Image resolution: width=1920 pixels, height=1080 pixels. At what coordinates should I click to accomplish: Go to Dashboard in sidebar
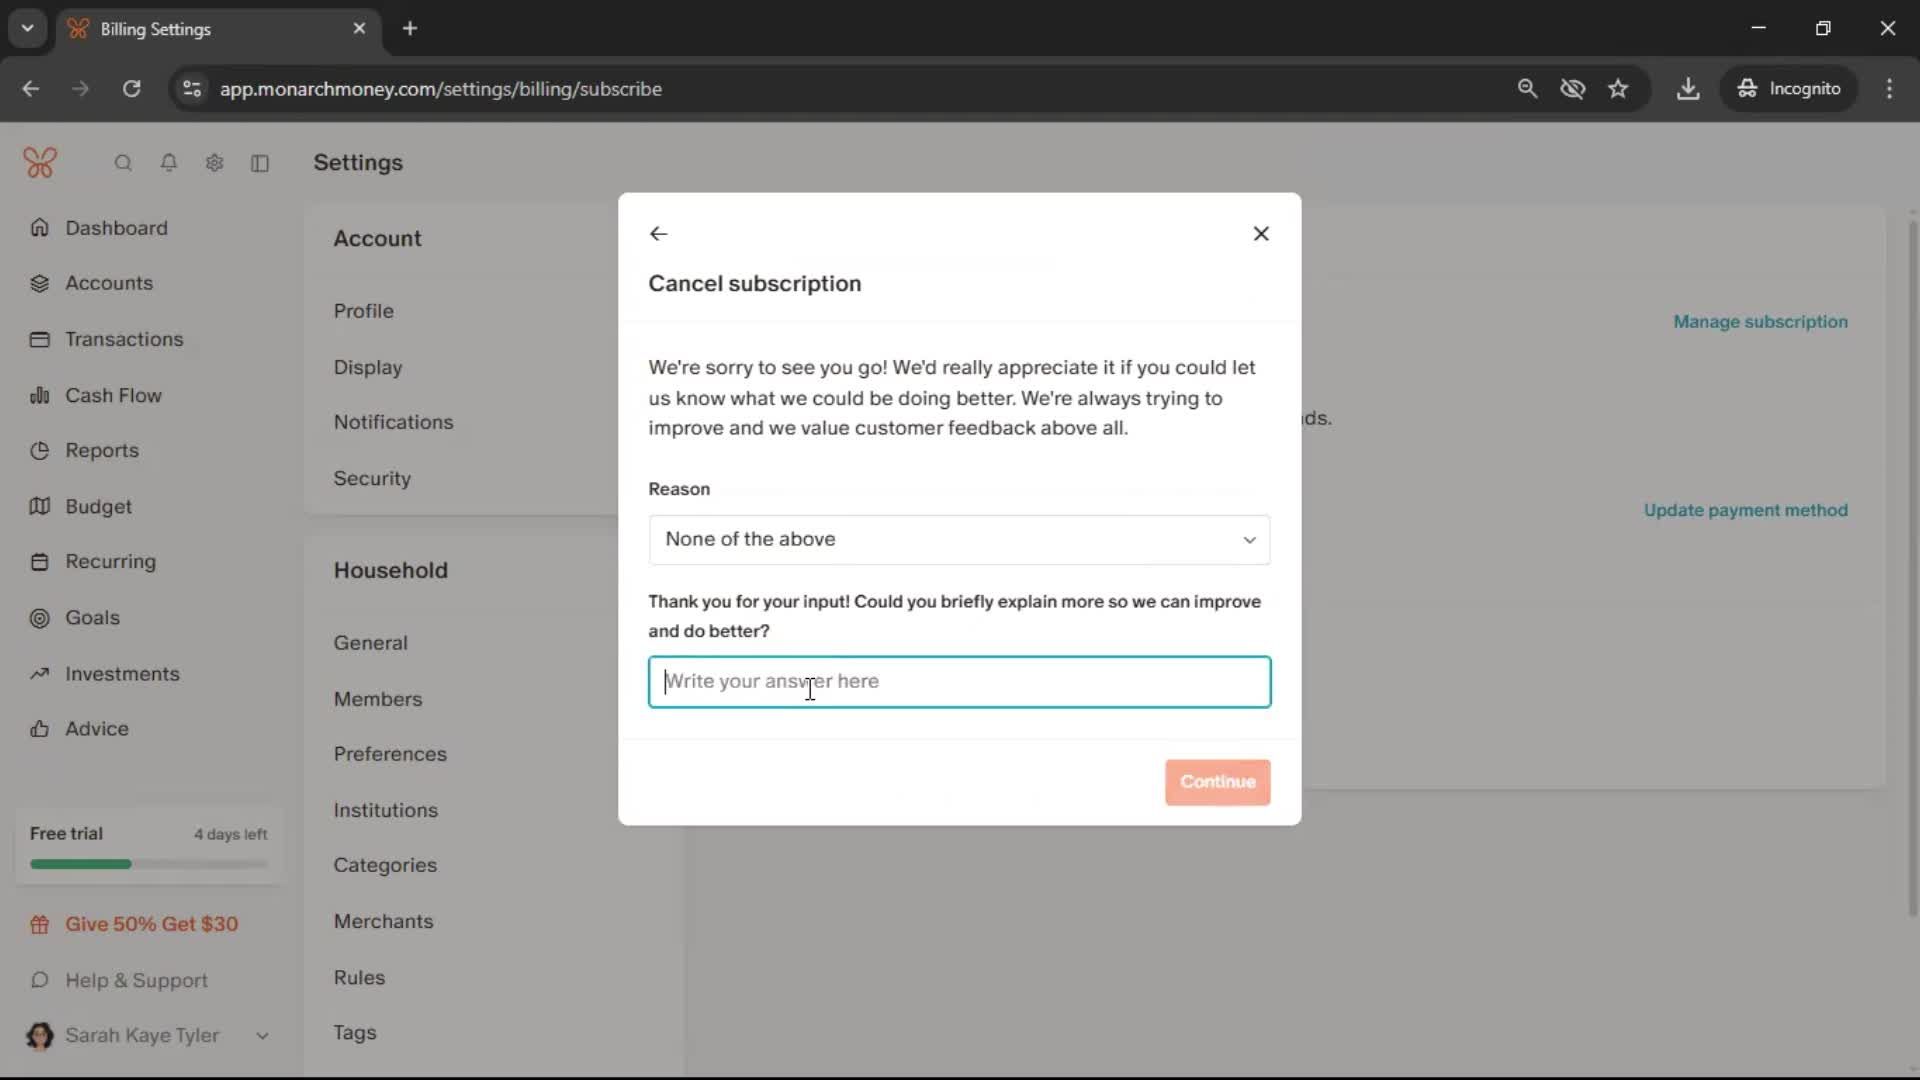[116, 228]
